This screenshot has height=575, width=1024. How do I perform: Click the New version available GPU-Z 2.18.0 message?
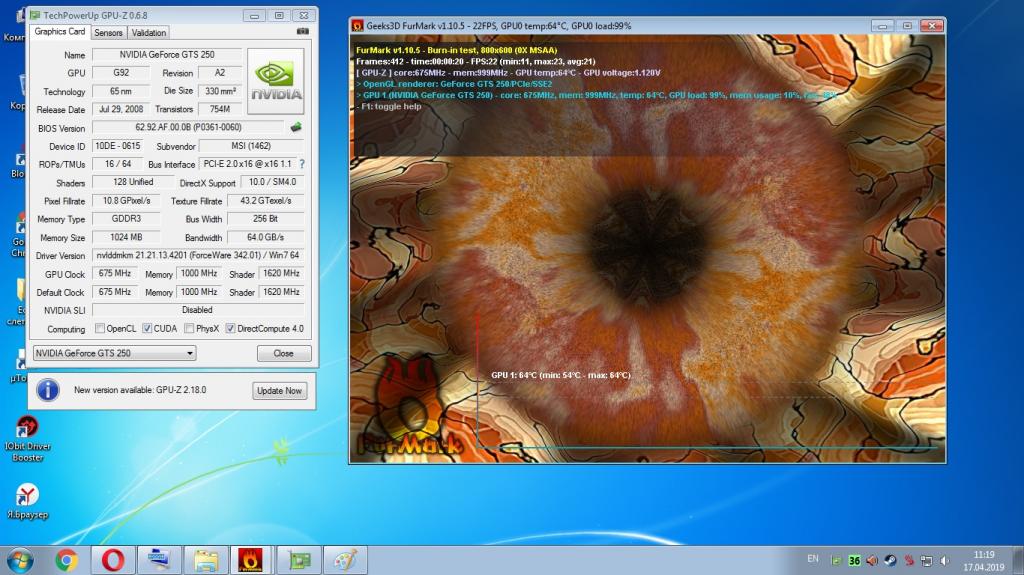coord(140,390)
